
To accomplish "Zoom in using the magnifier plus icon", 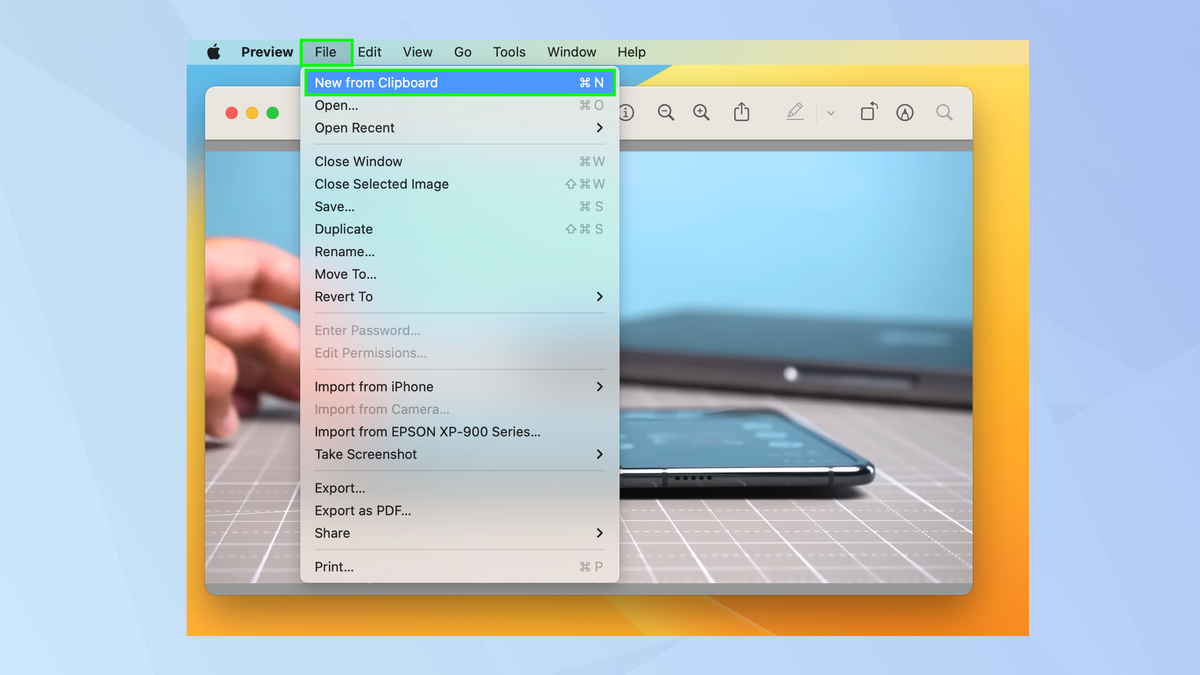I will 701,112.
